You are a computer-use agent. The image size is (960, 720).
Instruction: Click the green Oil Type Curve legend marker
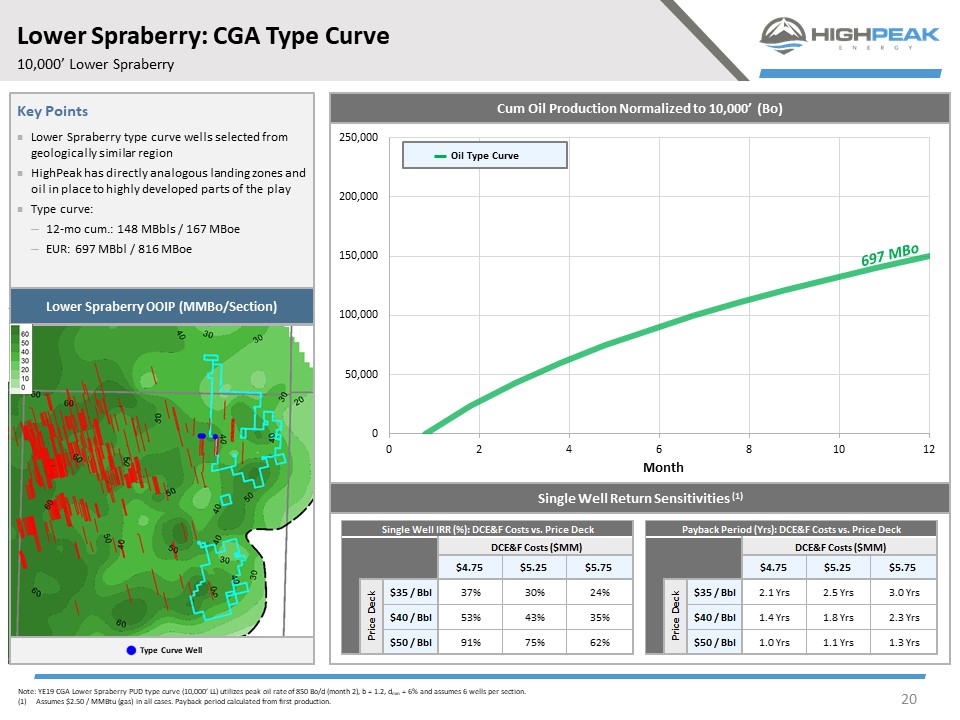click(440, 155)
